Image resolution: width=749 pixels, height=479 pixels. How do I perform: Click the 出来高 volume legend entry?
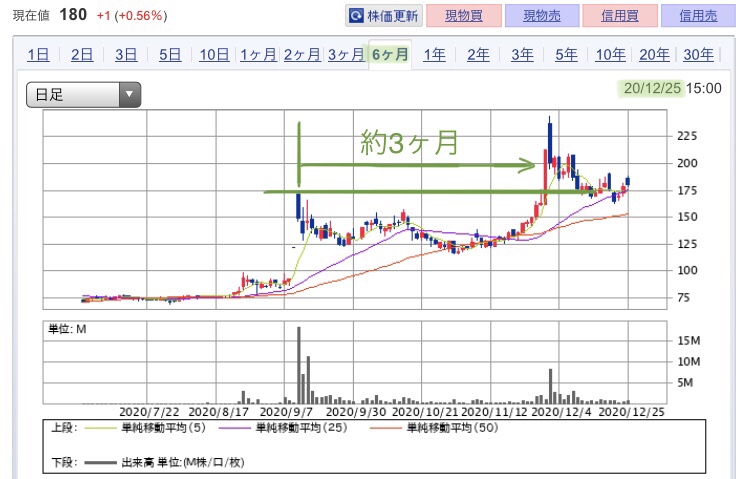[183, 462]
